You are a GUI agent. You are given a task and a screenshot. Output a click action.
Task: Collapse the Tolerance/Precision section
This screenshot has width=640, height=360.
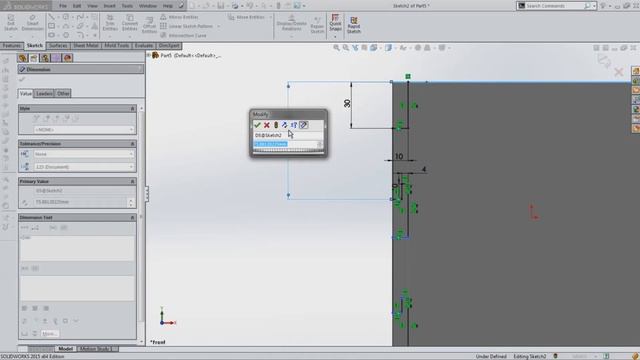(132, 144)
